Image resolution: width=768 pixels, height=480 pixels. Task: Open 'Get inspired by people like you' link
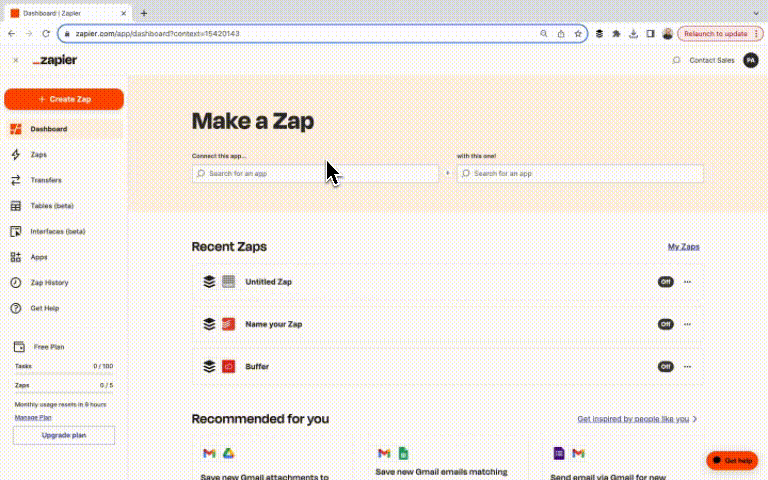[637, 419]
